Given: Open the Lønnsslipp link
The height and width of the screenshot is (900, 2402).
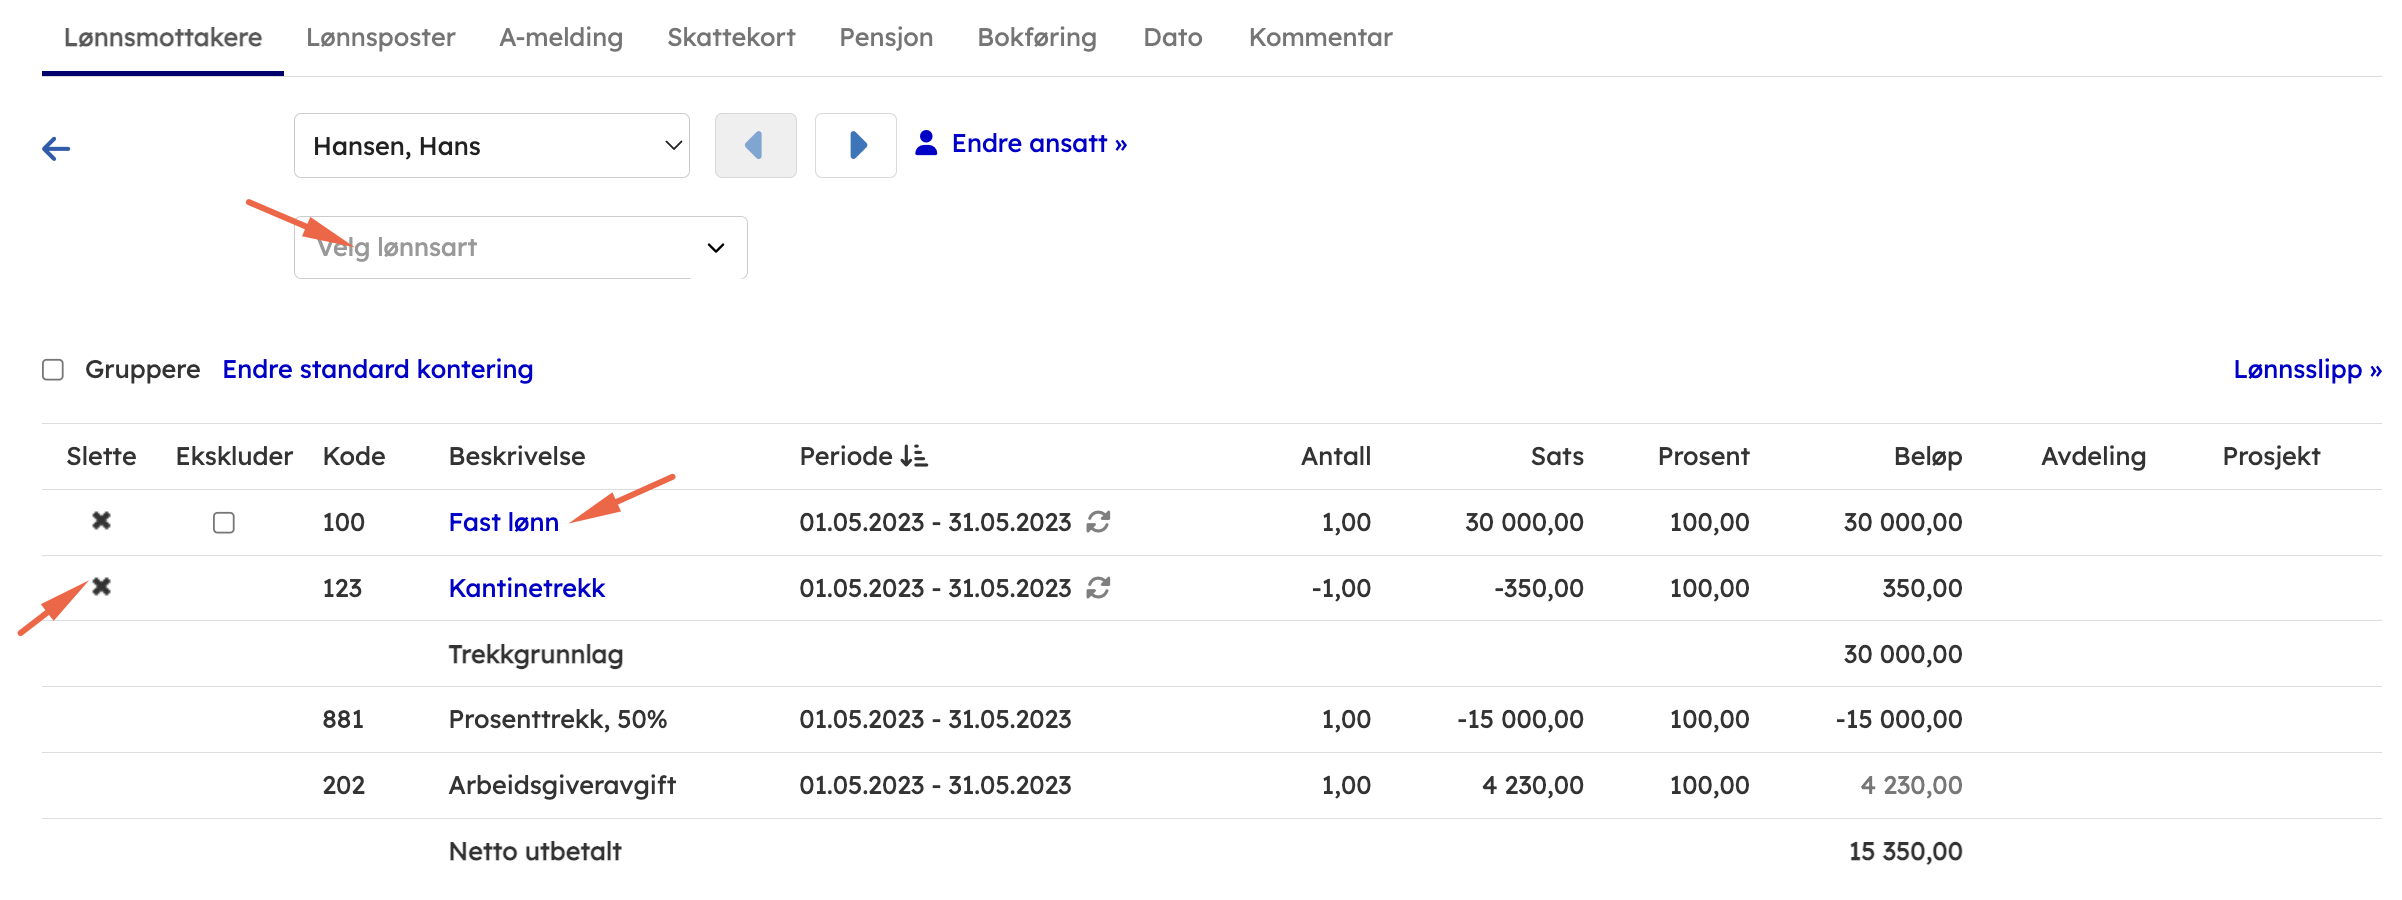Looking at the screenshot, I should (2306, 370).
